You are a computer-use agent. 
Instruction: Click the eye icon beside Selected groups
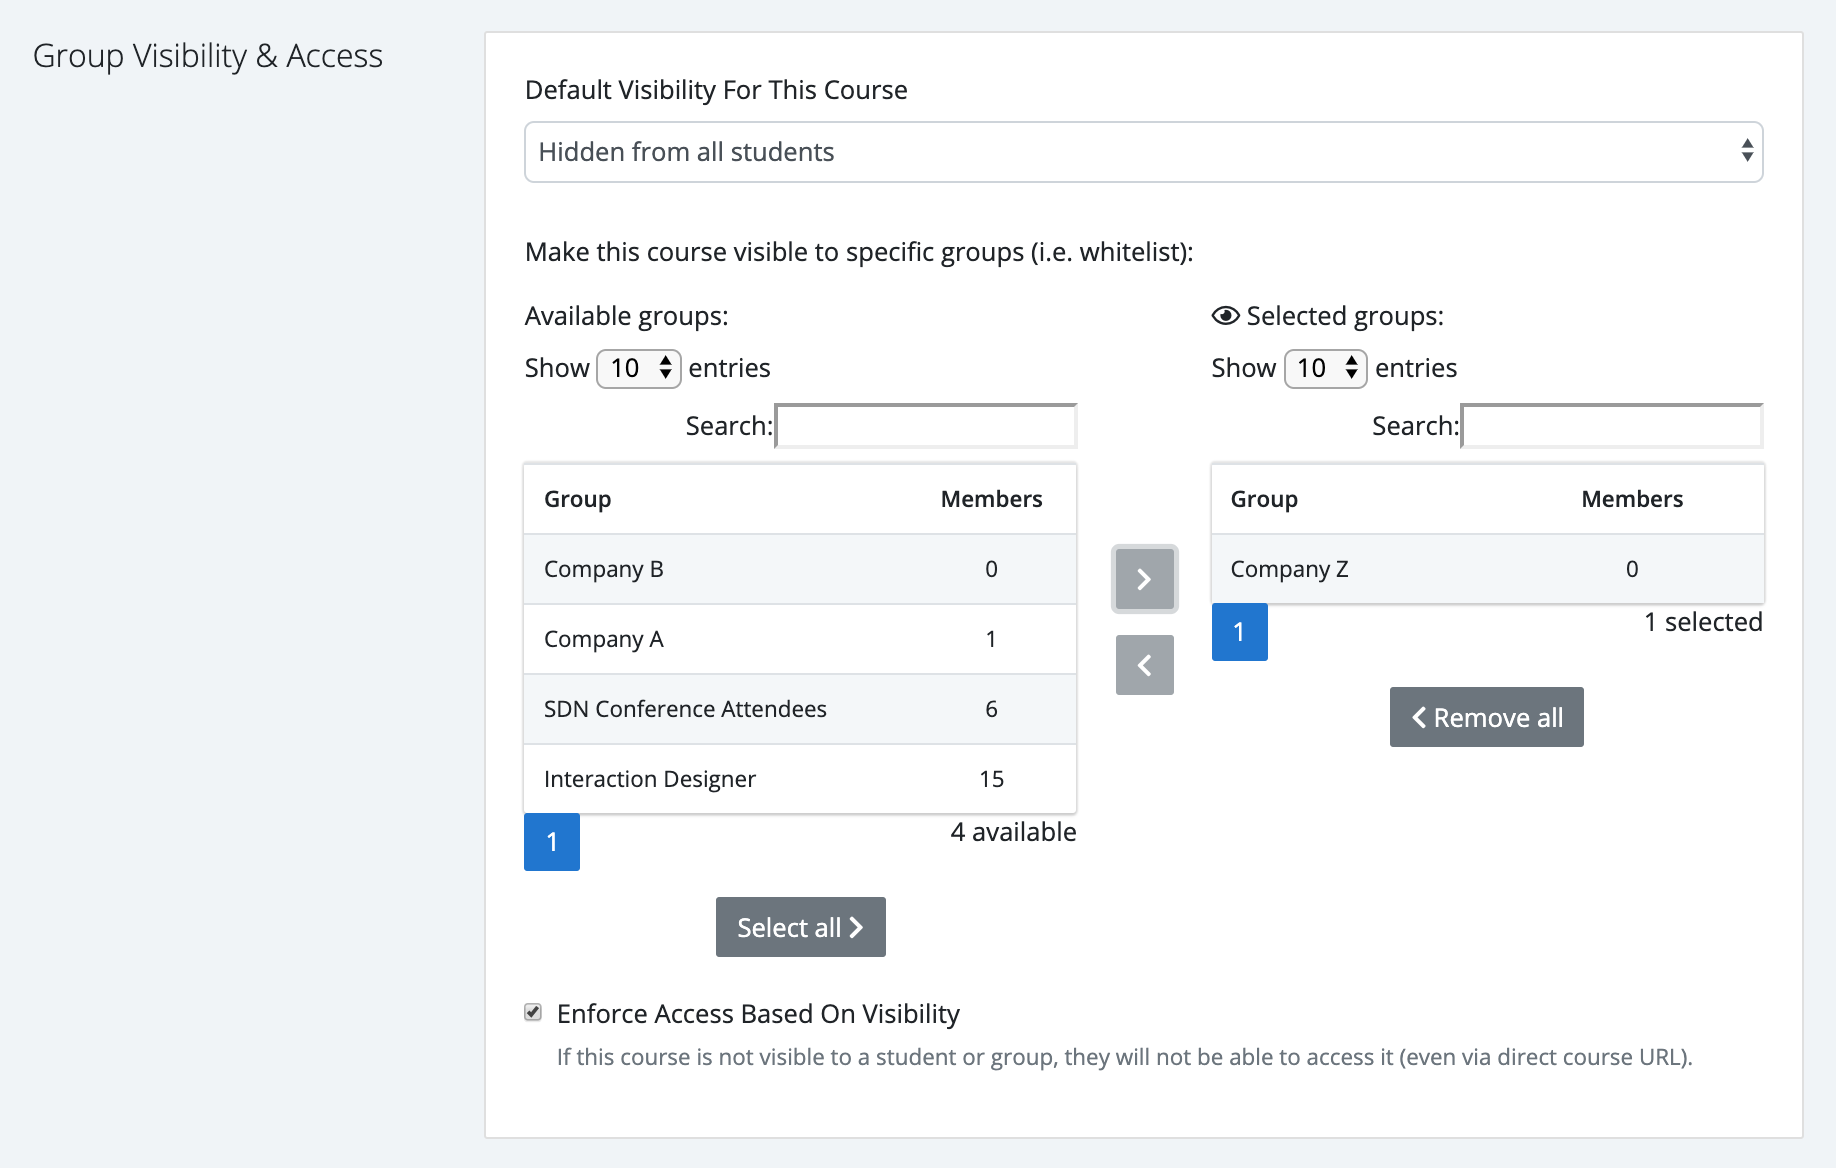tap(1225, 316)
